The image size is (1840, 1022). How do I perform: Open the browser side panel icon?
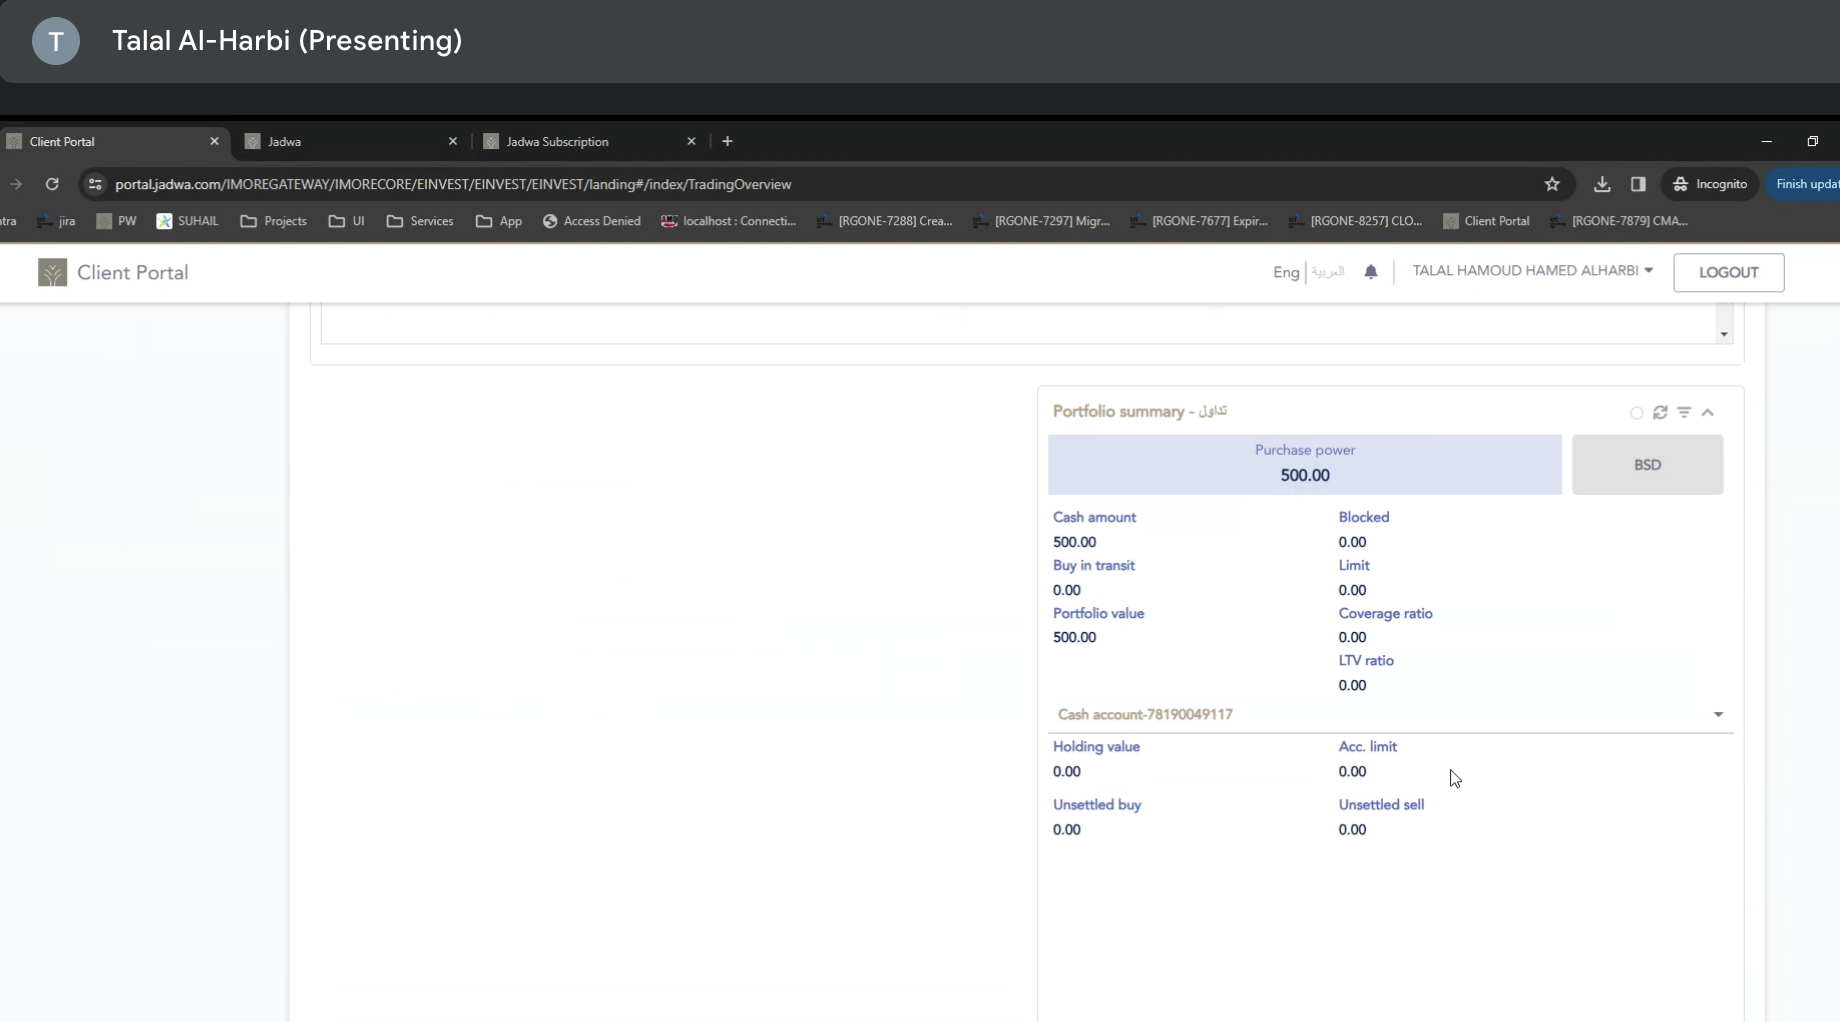coord(1638,184)
